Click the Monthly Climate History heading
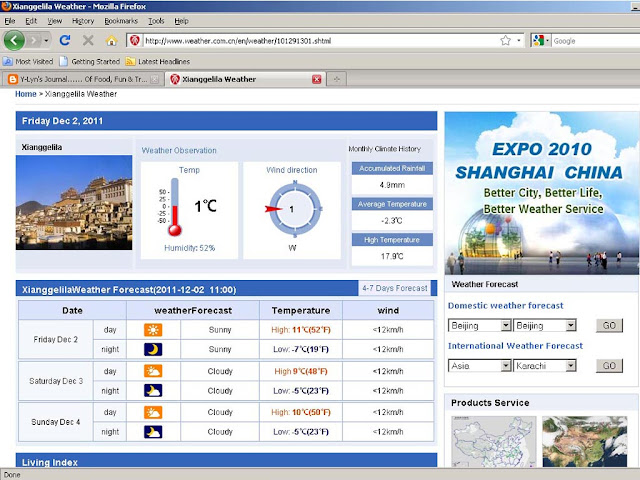640x480 pixels. coord(384,149)
